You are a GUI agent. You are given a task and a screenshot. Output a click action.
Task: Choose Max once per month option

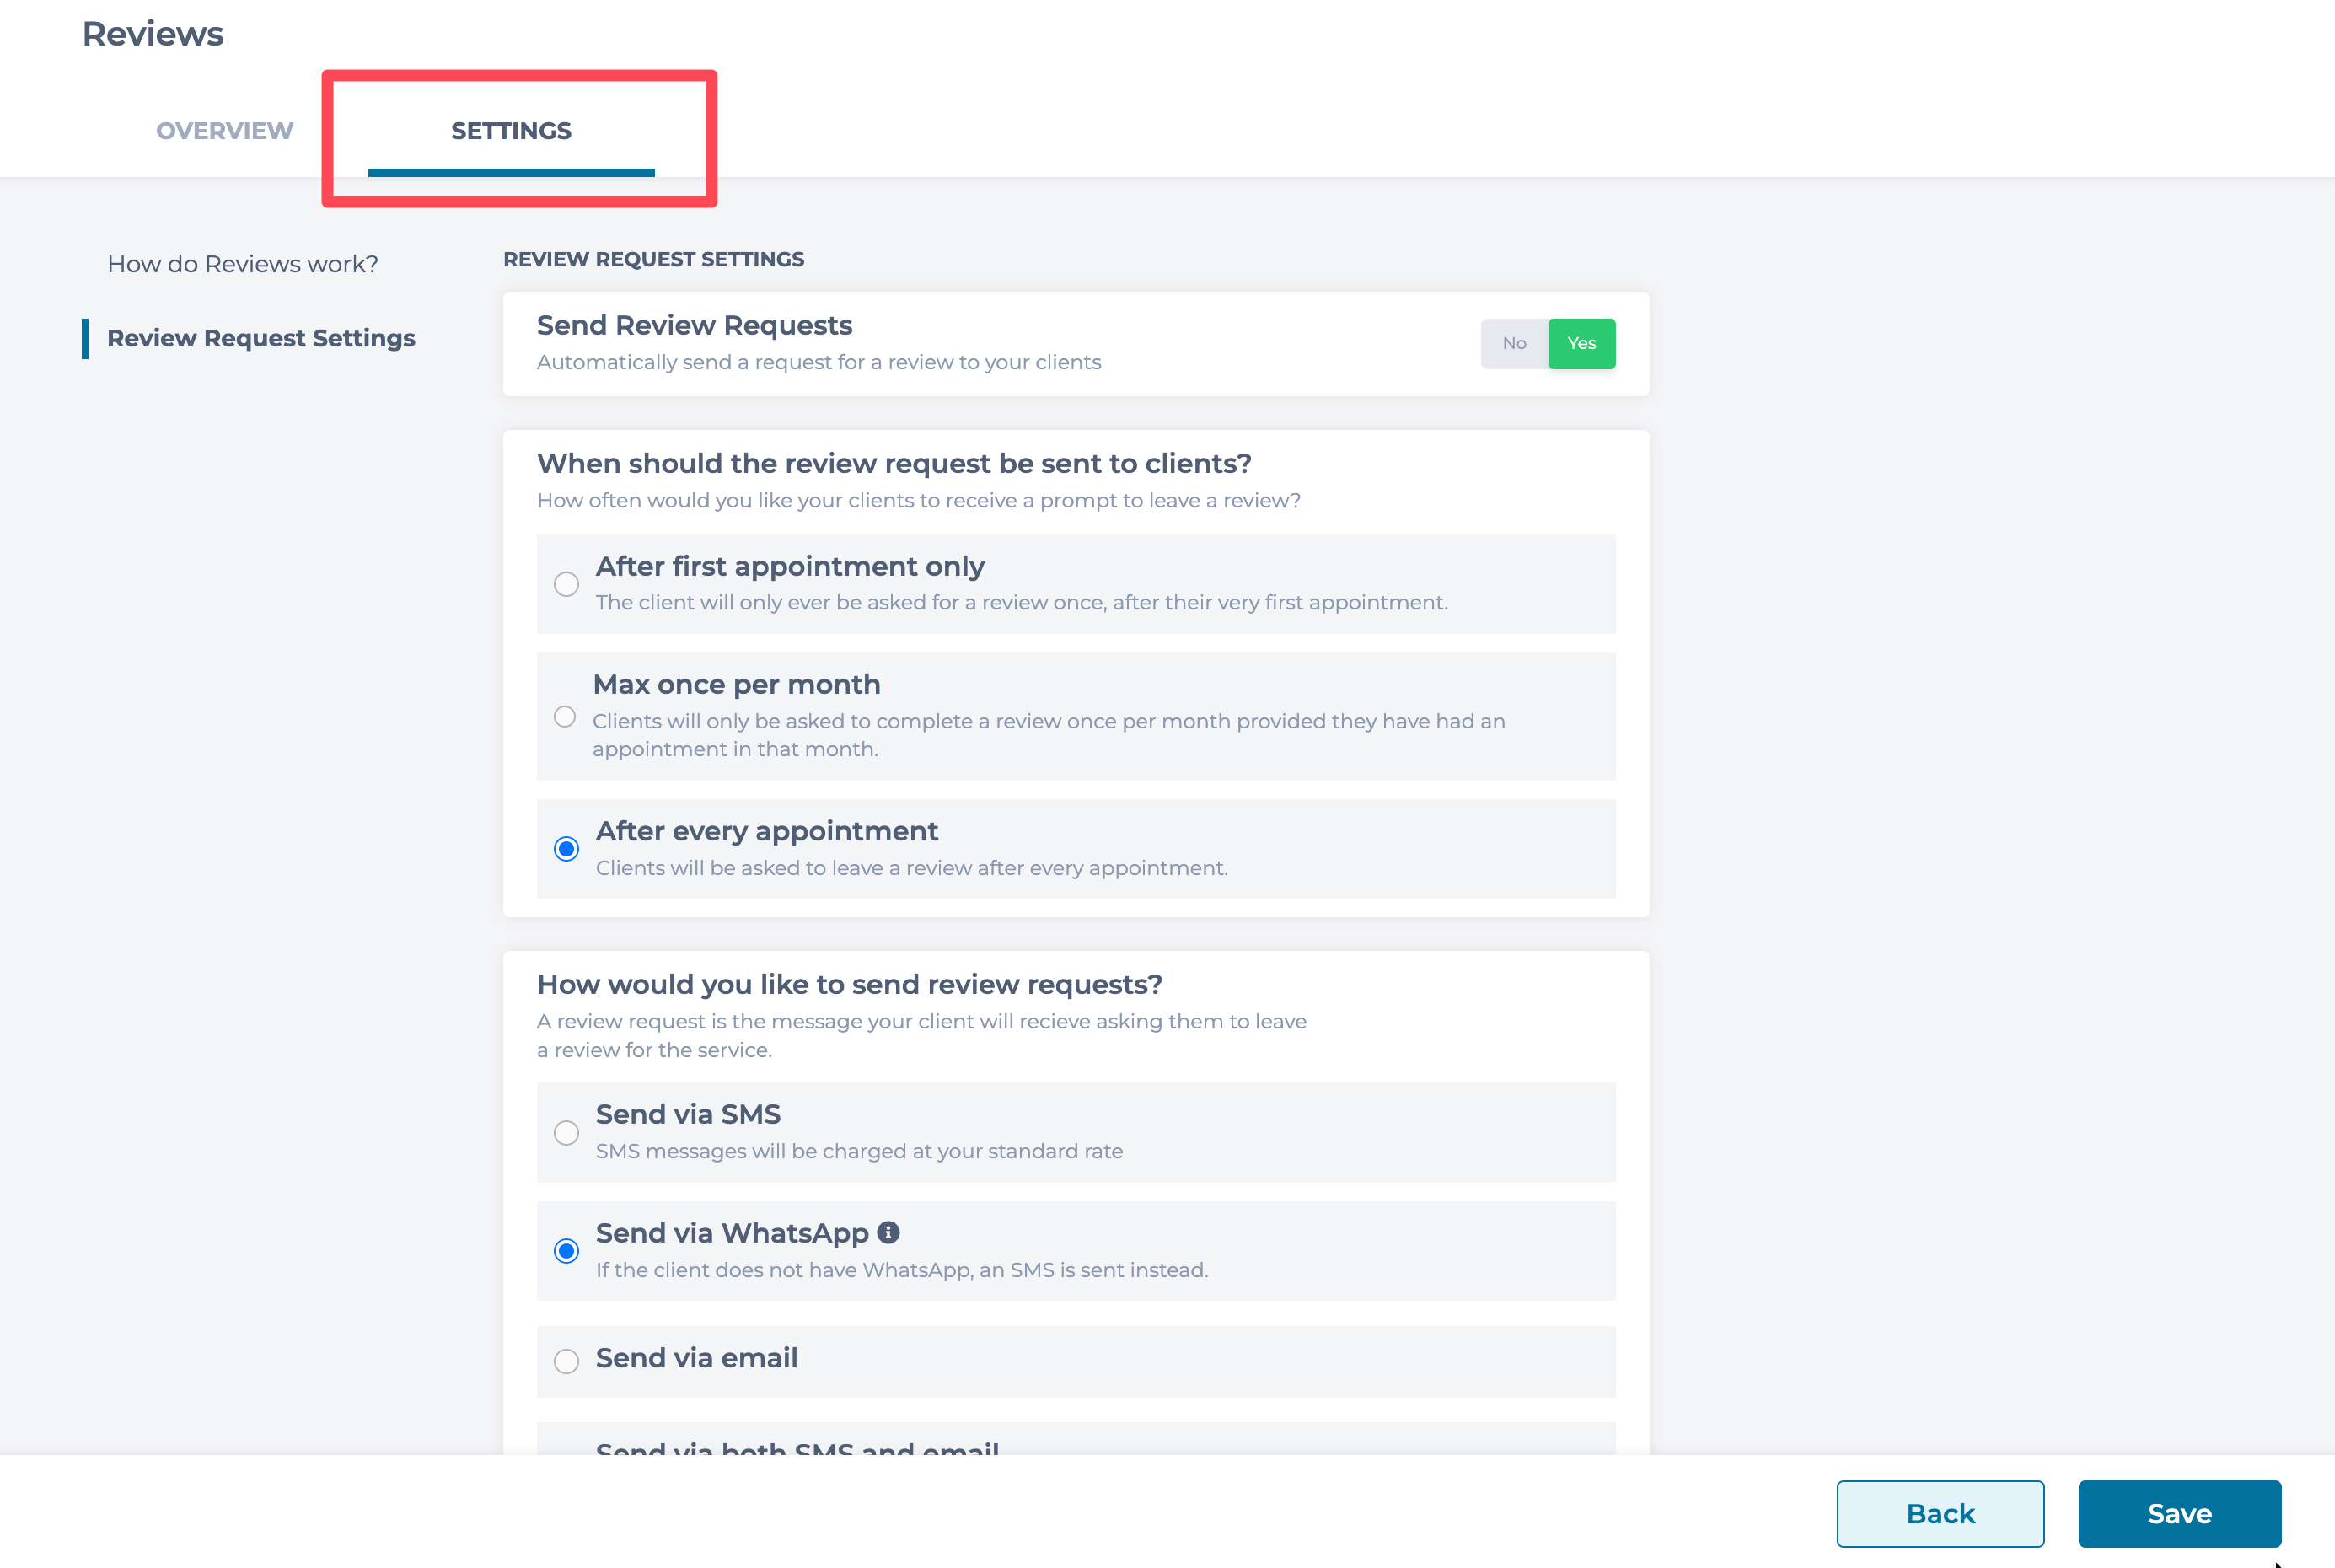[x=565, y=717]
